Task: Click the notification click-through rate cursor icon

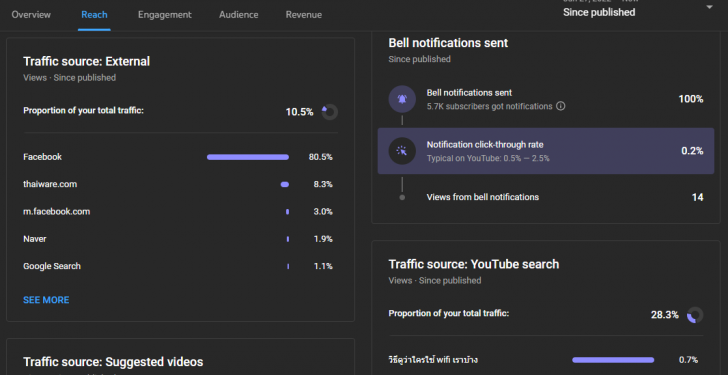Action: pos(402,151)
